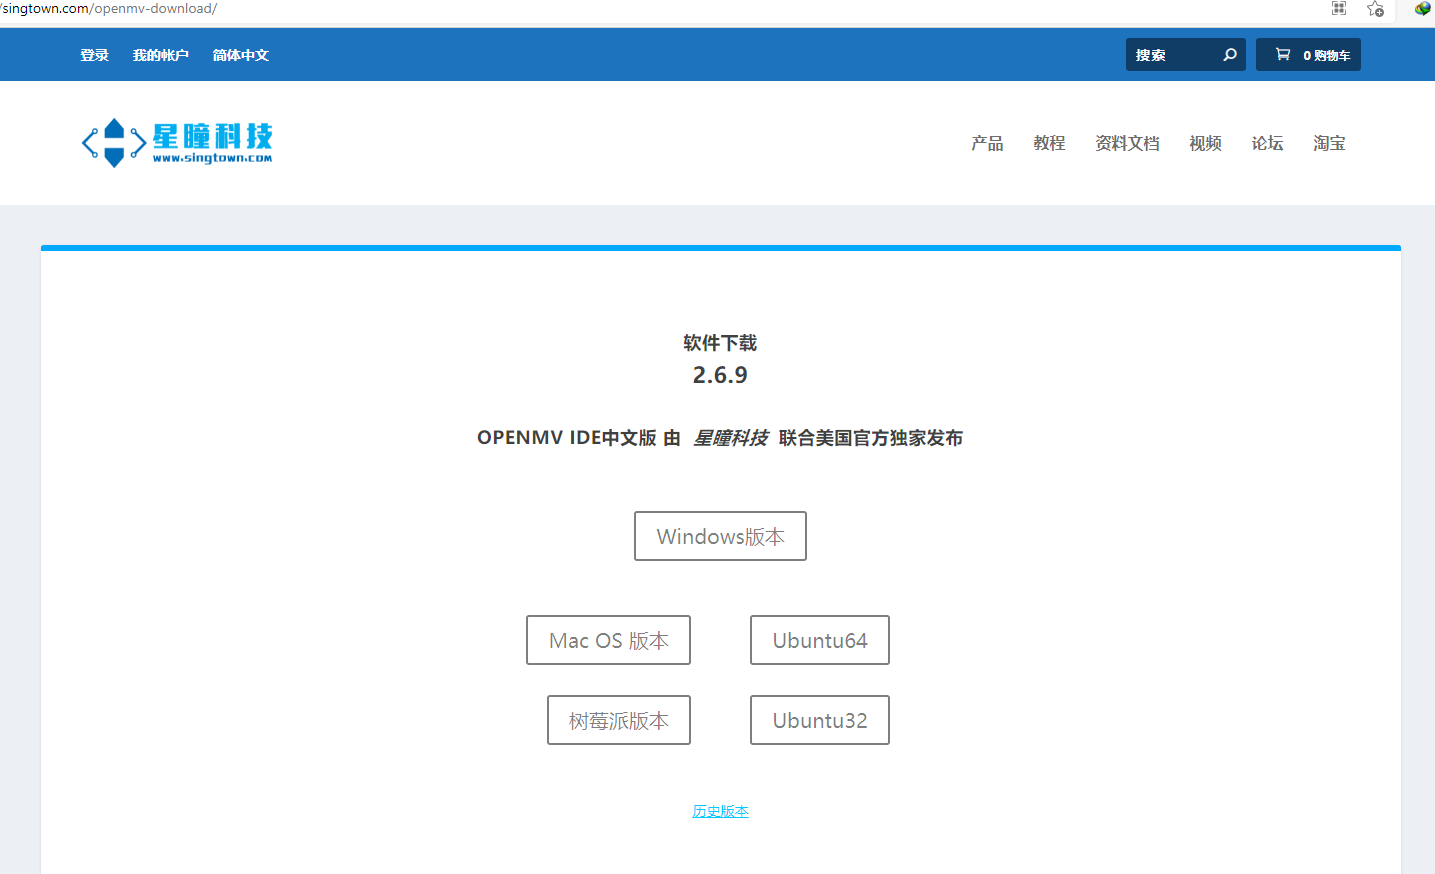Download the Windows版本 installer
This screenshot has width=1435, height=874.
(720, 536)
